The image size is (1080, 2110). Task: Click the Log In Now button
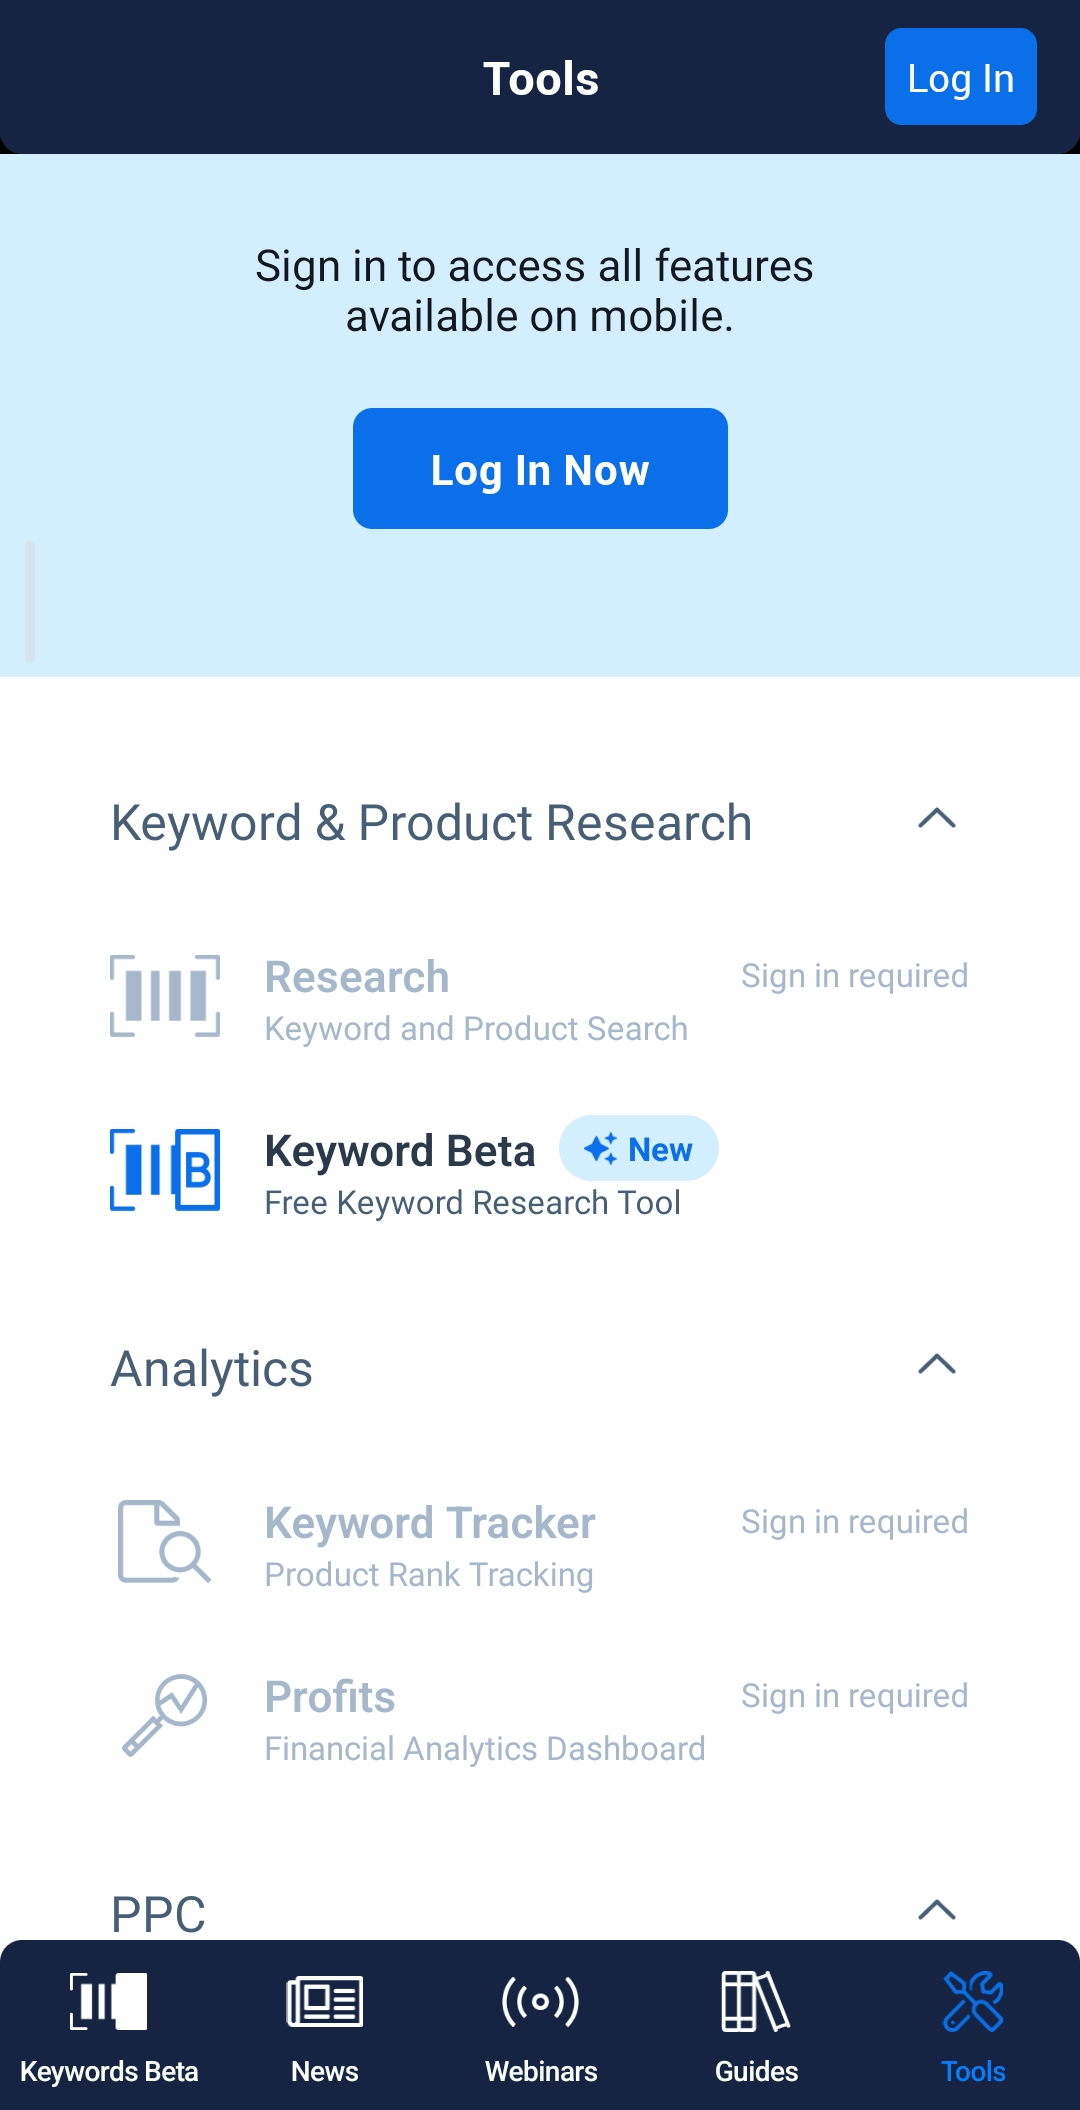(540, 468)
